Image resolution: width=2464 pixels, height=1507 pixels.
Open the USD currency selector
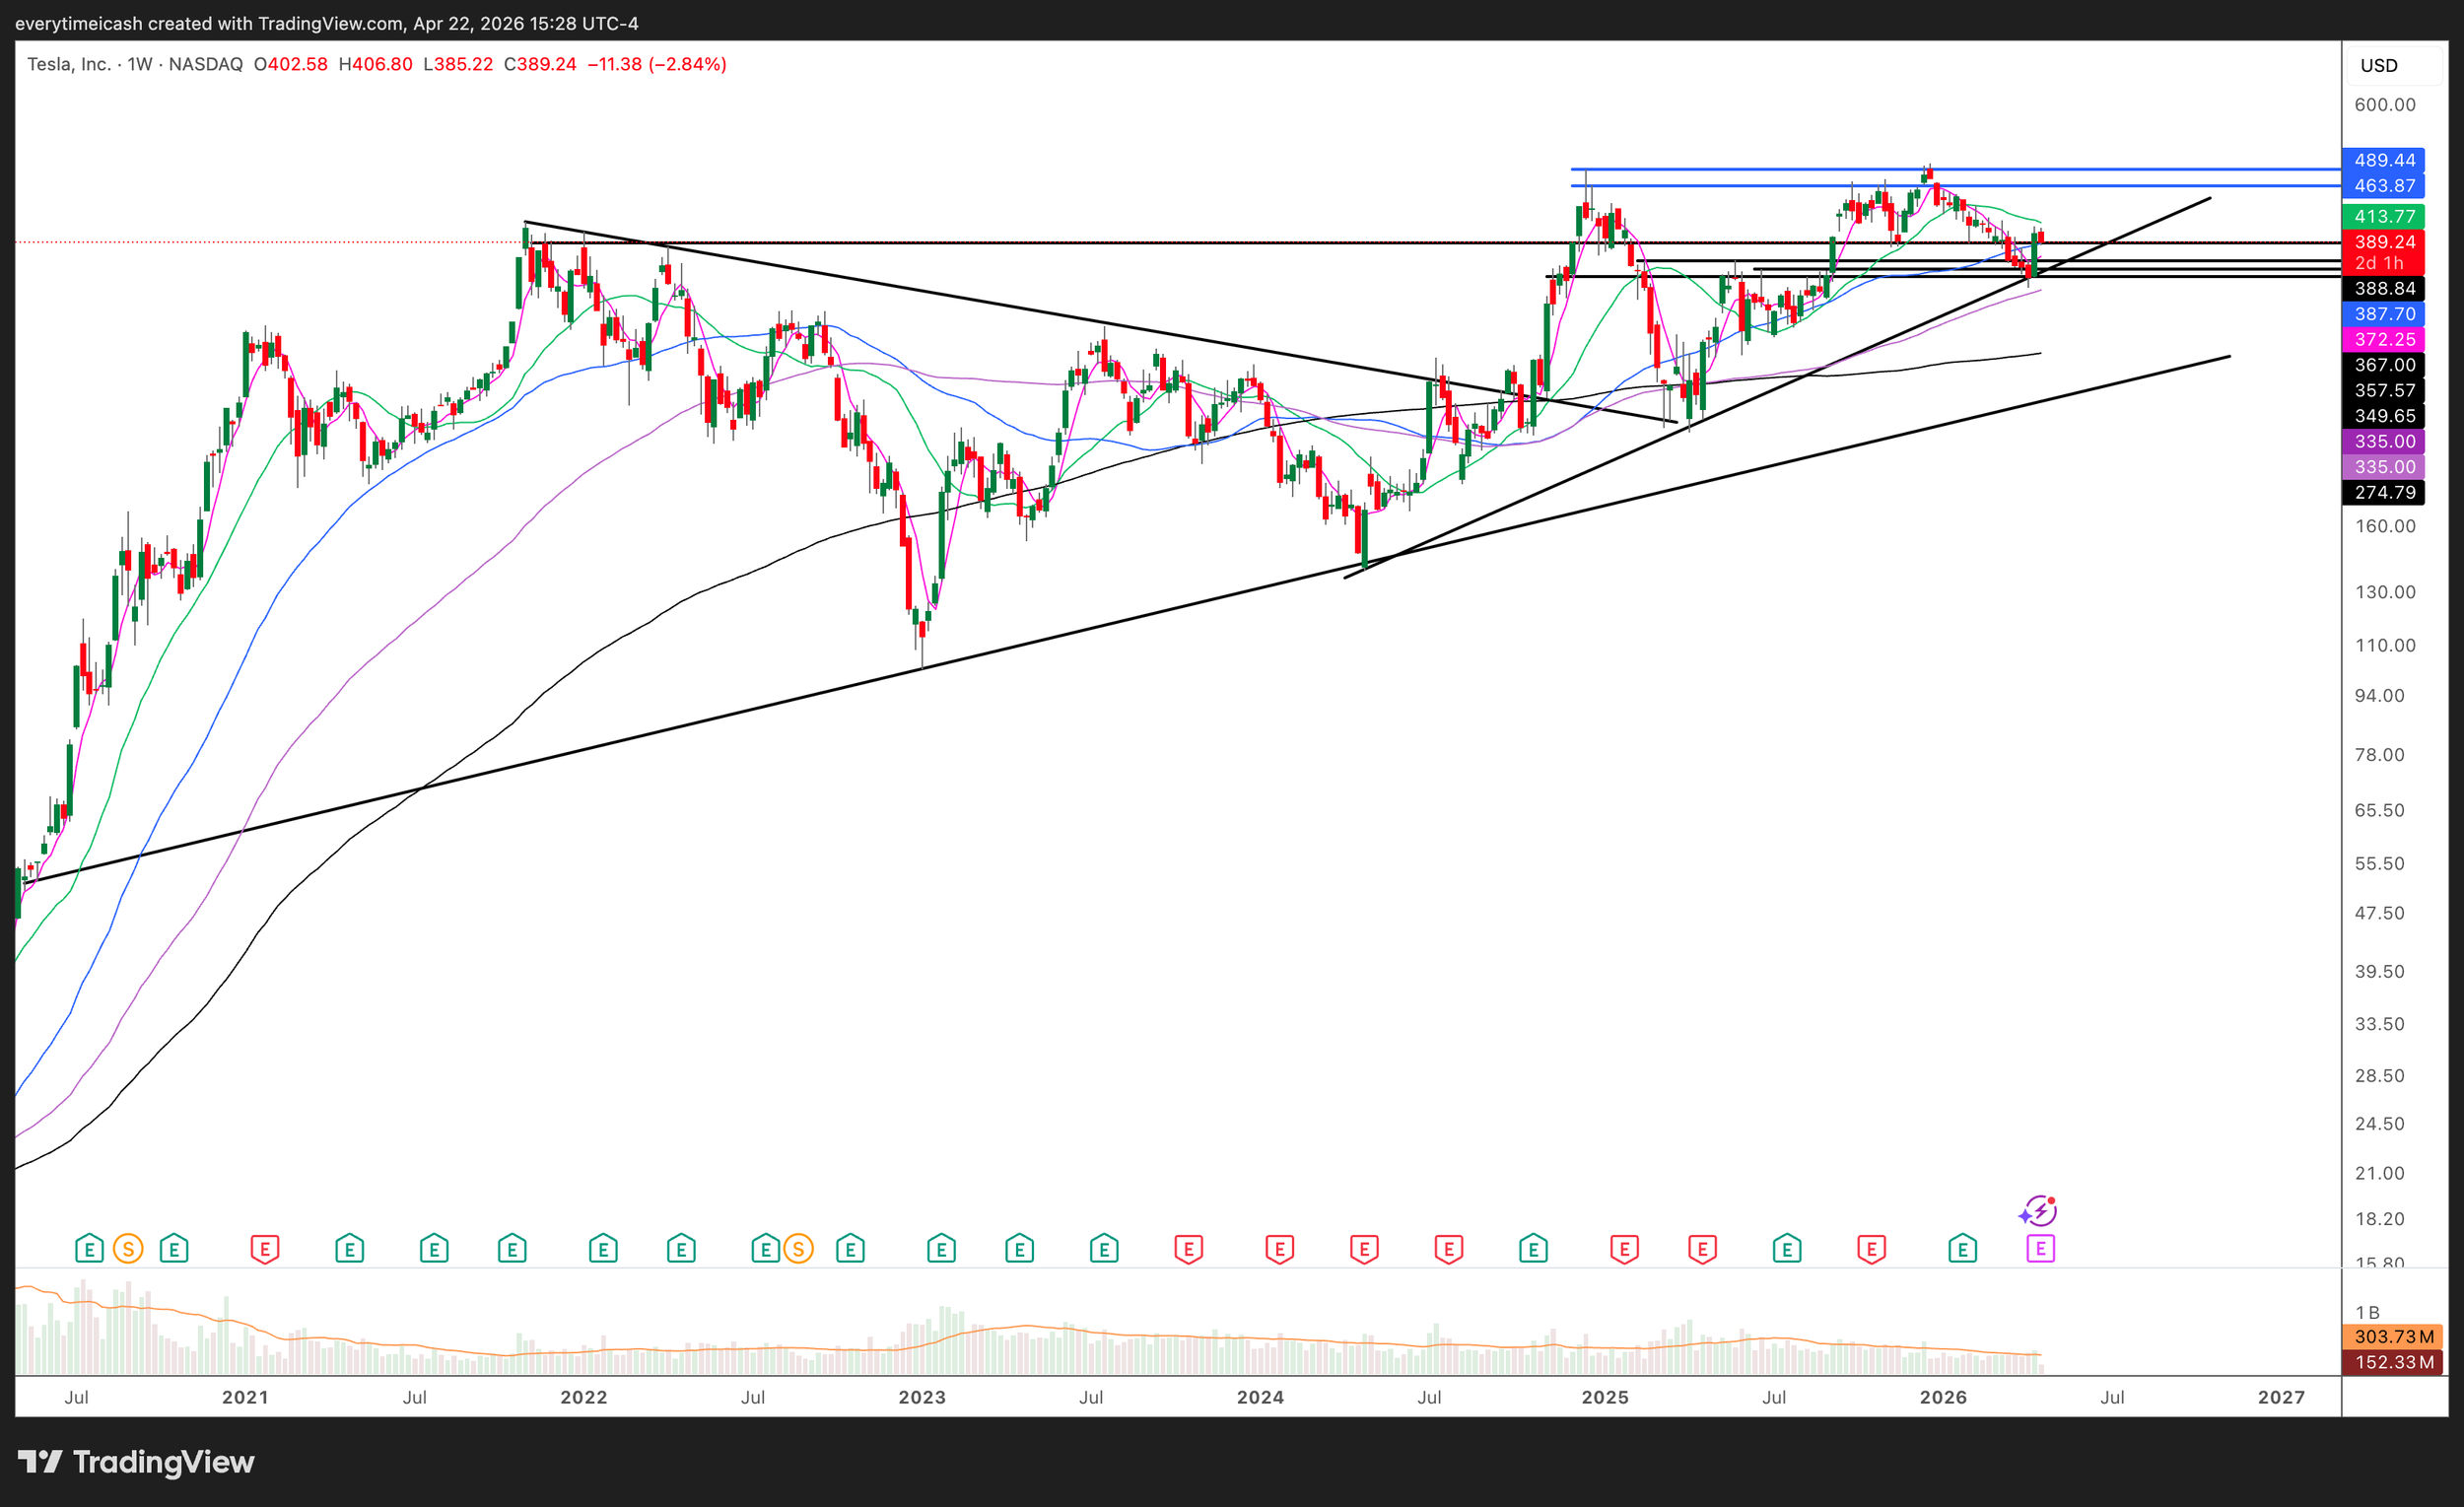2379,66
